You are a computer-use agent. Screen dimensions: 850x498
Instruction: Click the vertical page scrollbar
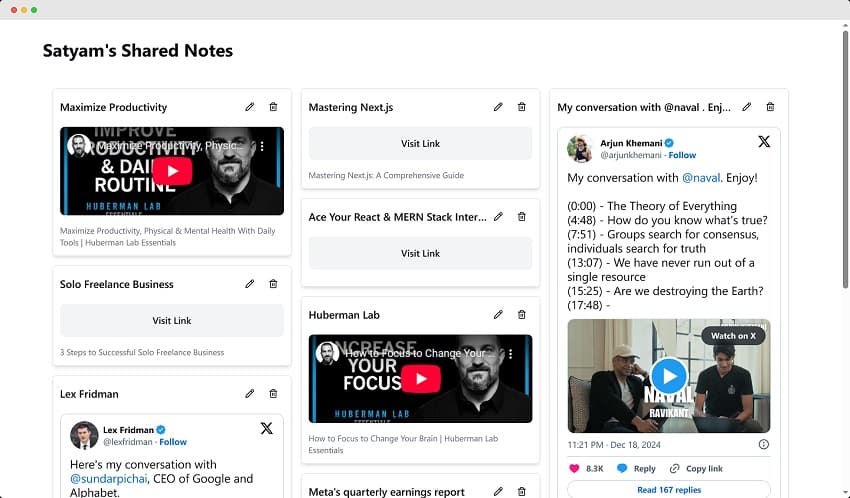(x=845, y=159)
